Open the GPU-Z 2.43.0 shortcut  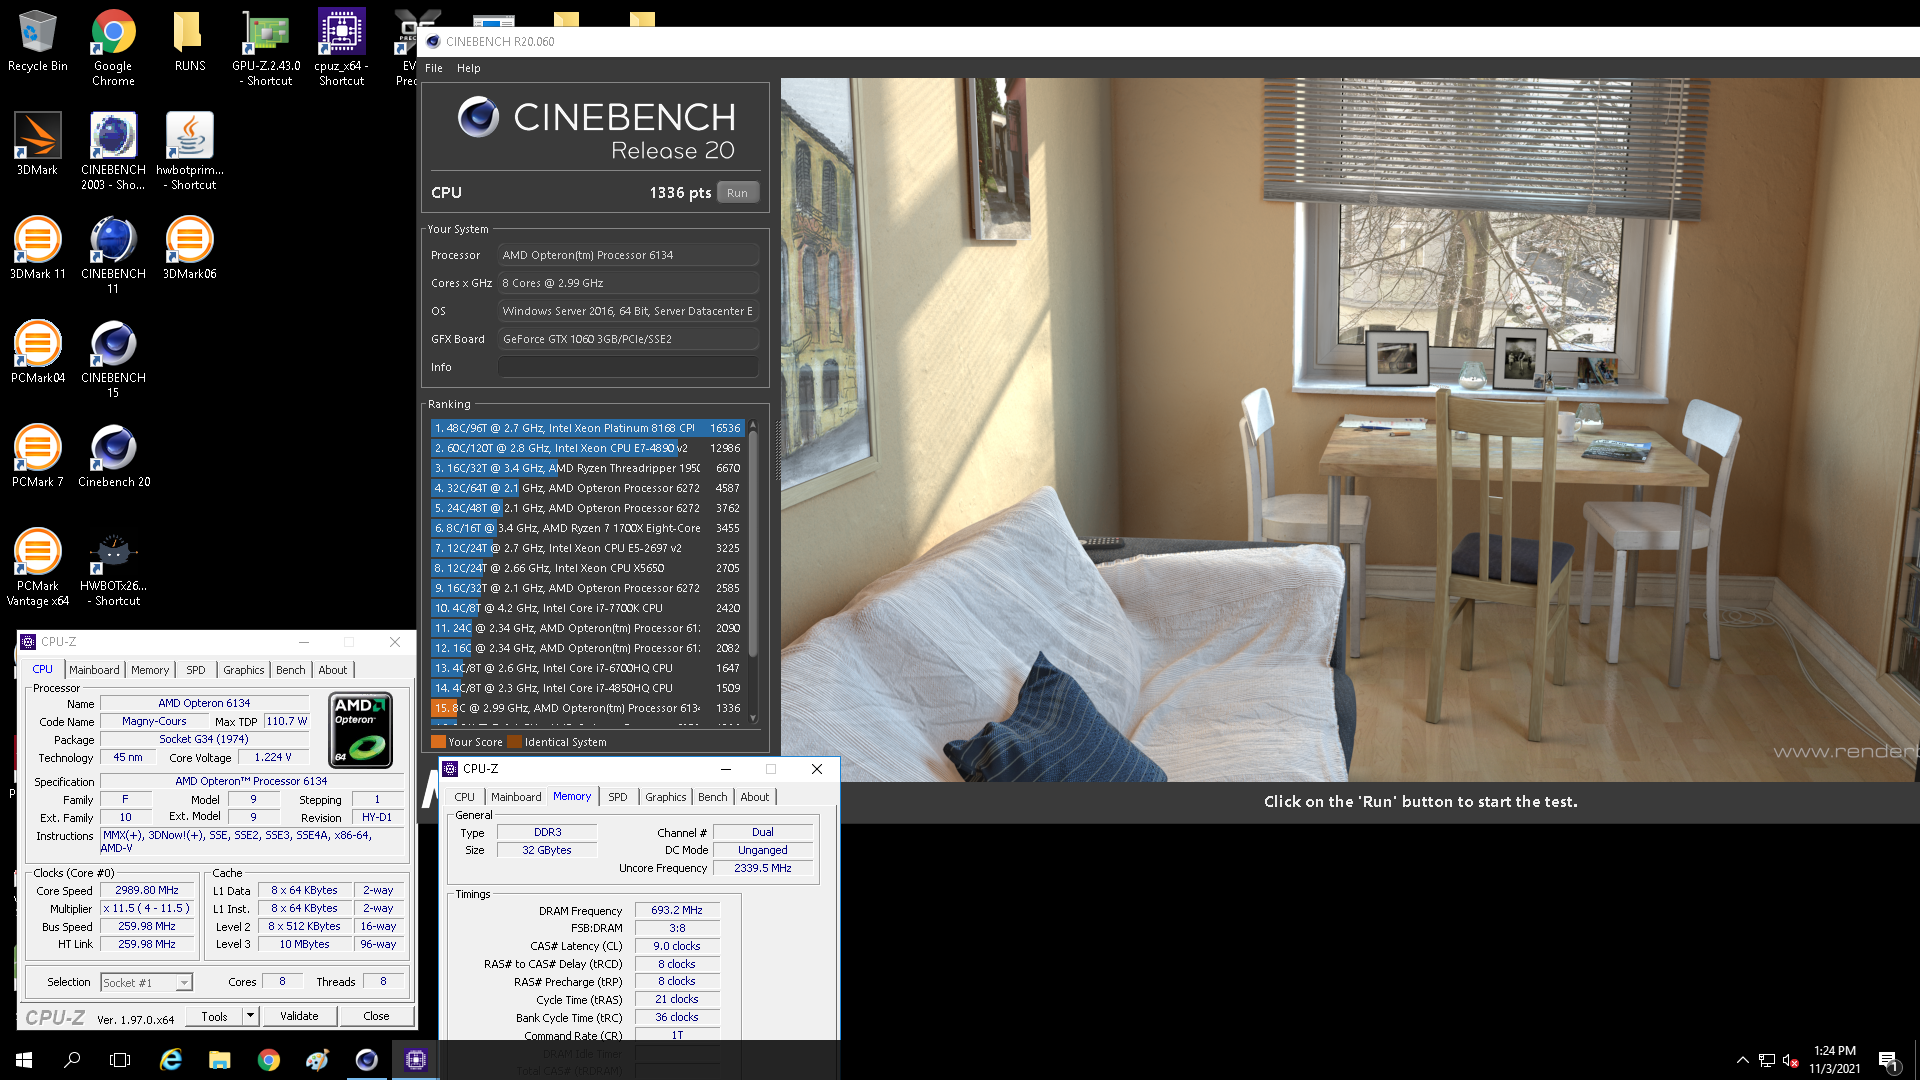(266, 47)
